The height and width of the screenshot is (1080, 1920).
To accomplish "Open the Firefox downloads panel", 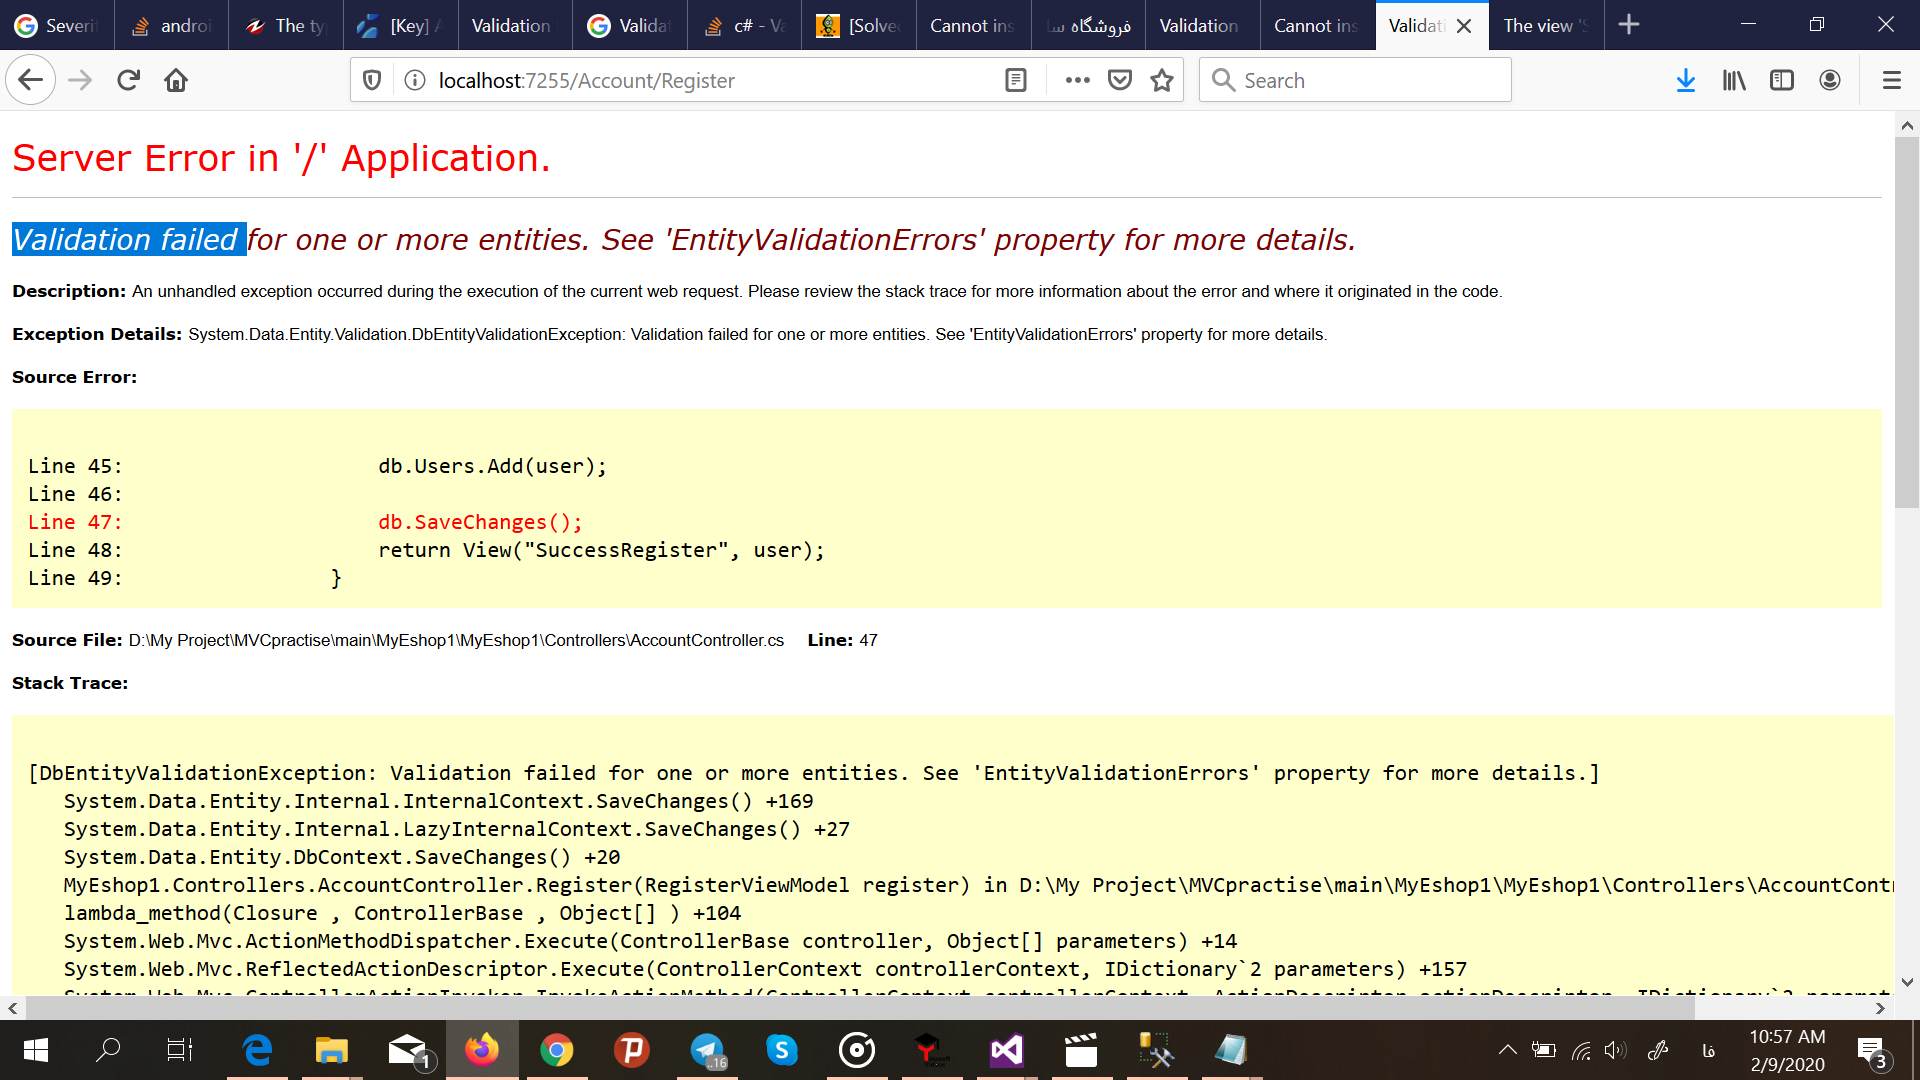I will (x=1686, y=80).
